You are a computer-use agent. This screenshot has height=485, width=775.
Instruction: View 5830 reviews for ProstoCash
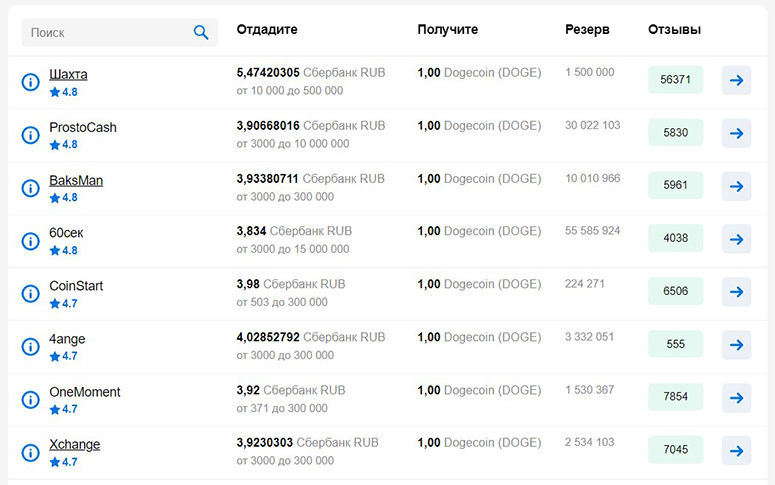(676, 132)
